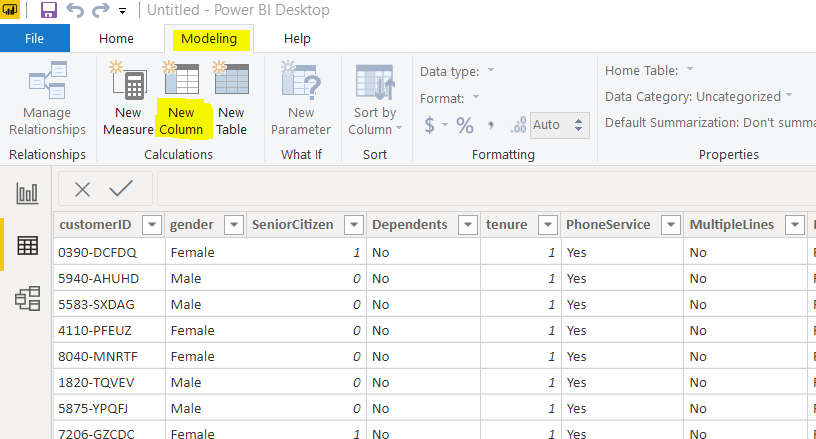Open the tenure column filter dropdown
816x439 pixels.
coord(548,225)
